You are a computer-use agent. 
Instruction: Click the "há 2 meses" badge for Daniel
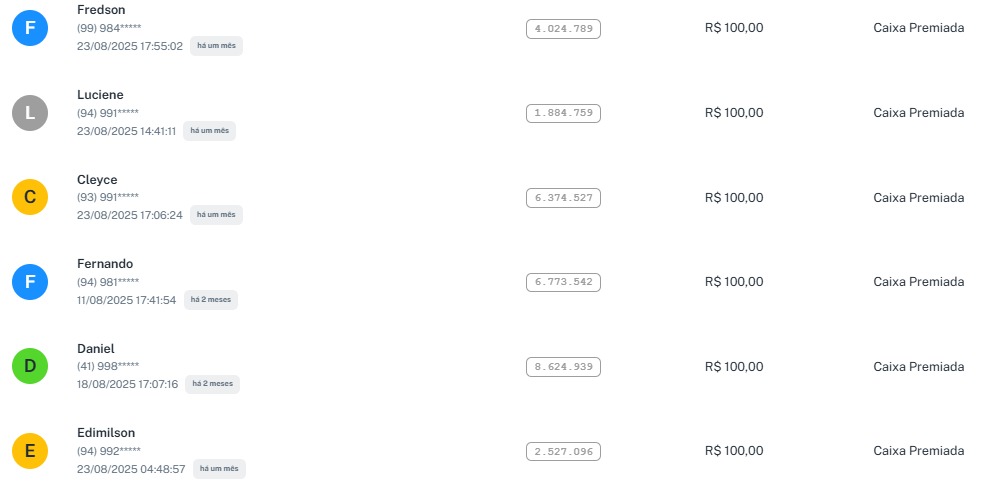[212, 384]
